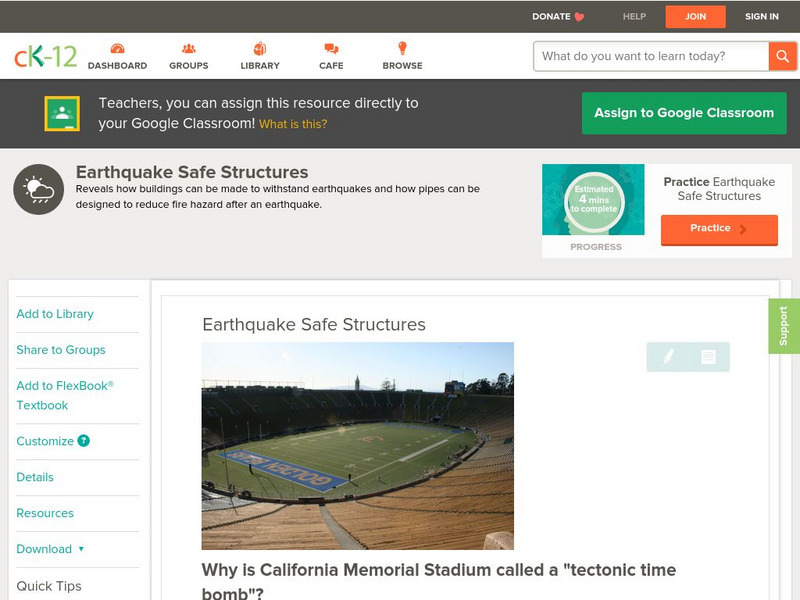Follow the "What is this?" link
Image resolution: width=800 pixels, height=600 pixels.
point(293,124)
